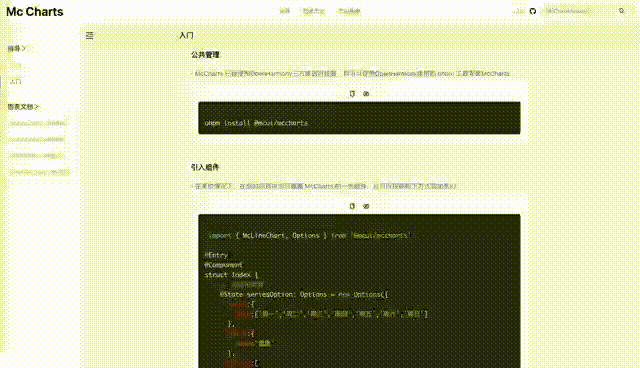Copy the ohpm install command code
Screen dimensions: 640x368
coord(352,94)
